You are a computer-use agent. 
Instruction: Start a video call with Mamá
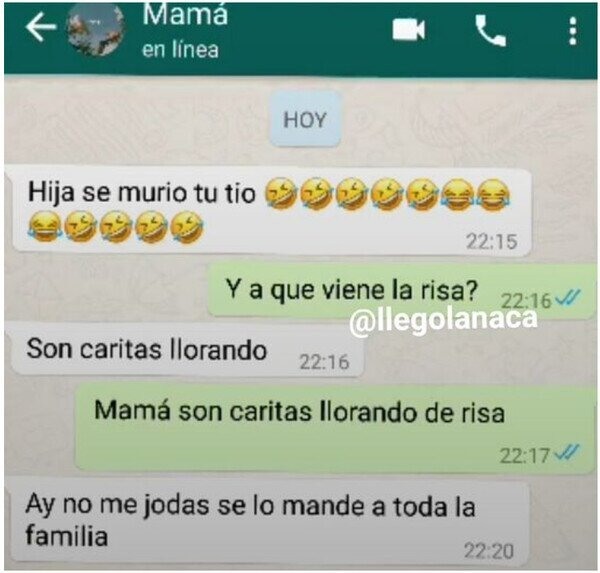click(x=409, y=29)
